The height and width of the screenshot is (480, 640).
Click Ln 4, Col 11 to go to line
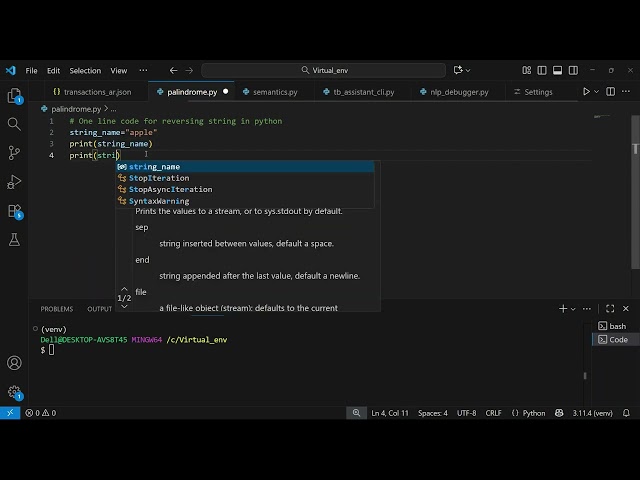tap(390, 413)
